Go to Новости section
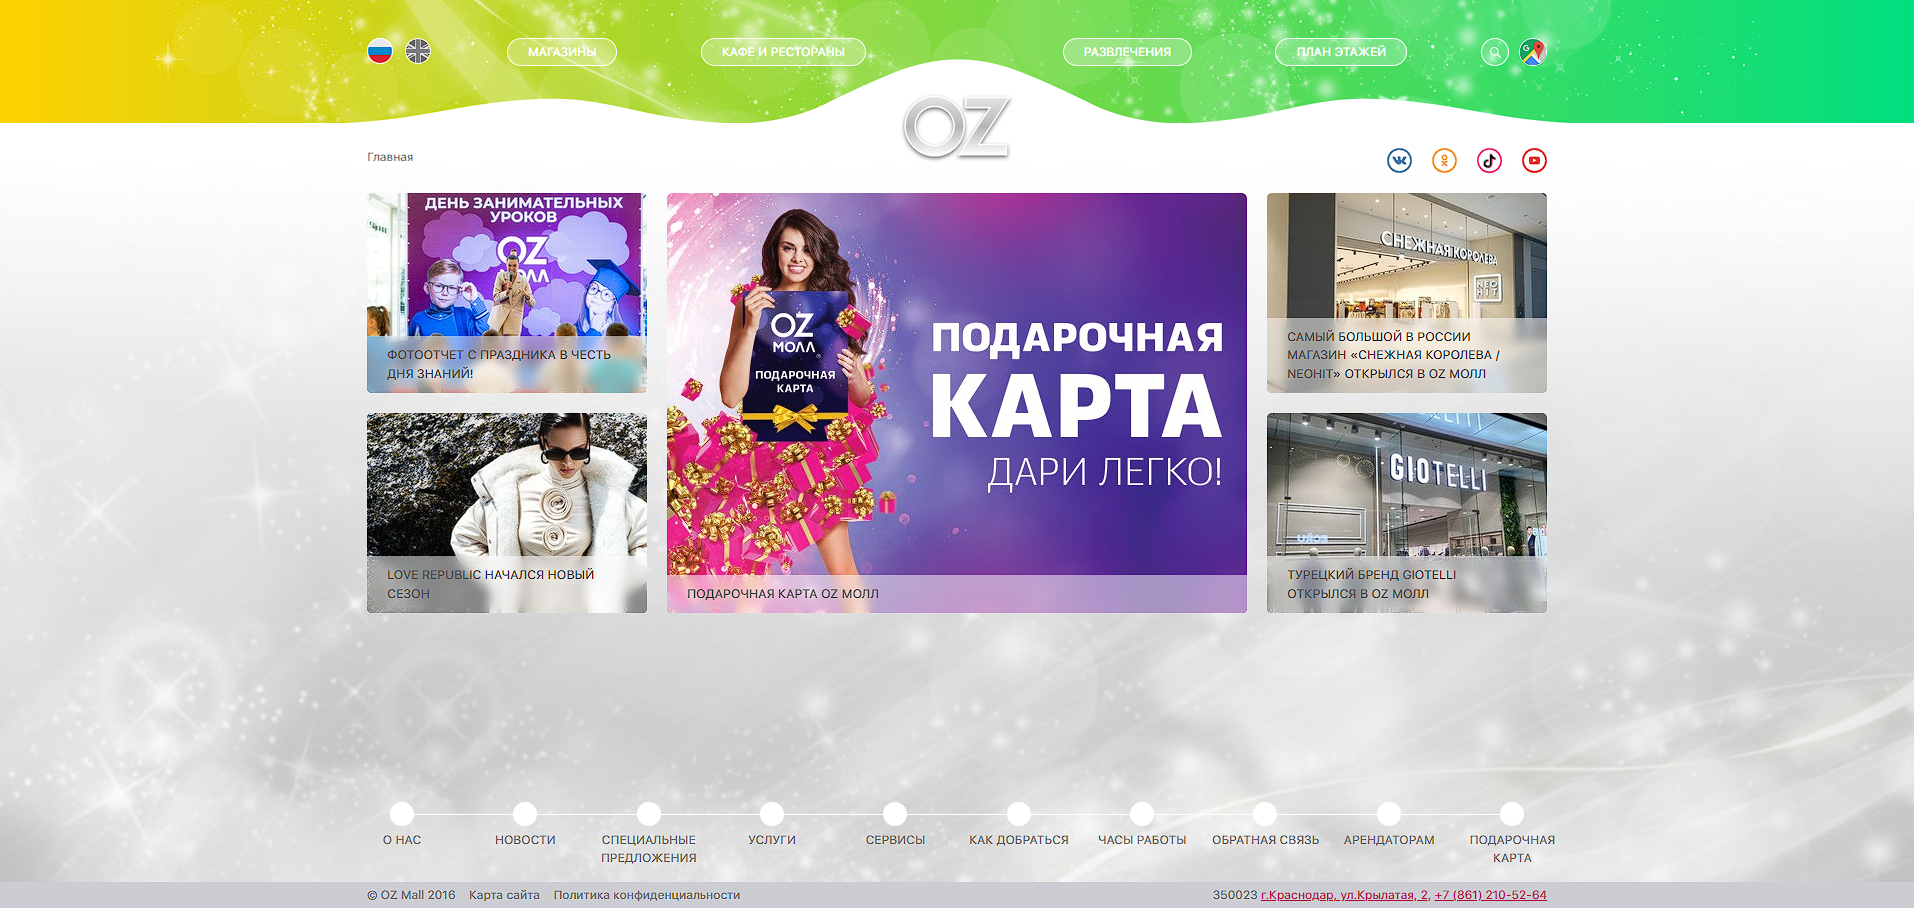Image resolution: width=1914 pixels, height=908 pixels. pyautogui.click(x=525, y=840)
